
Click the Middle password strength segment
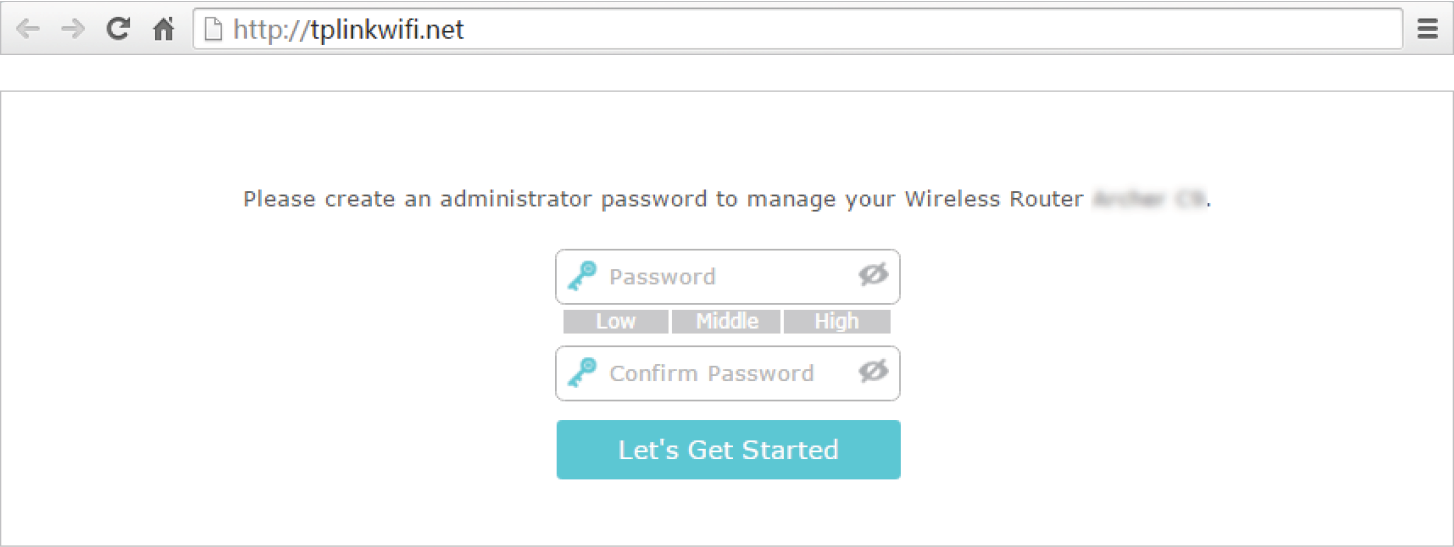point(727,321)
